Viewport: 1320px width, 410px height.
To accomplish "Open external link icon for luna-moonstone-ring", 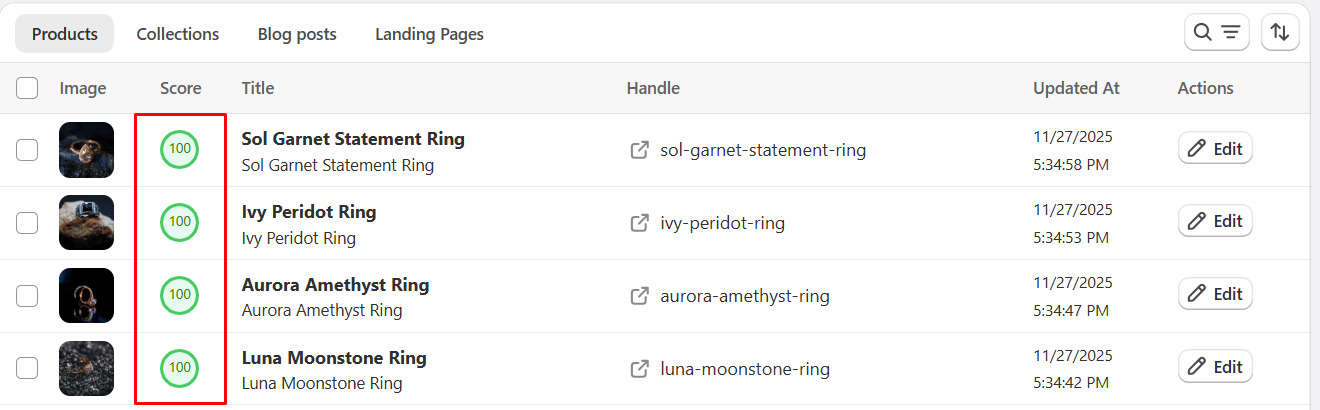I will pyautogui.click(x=639, y=369).
